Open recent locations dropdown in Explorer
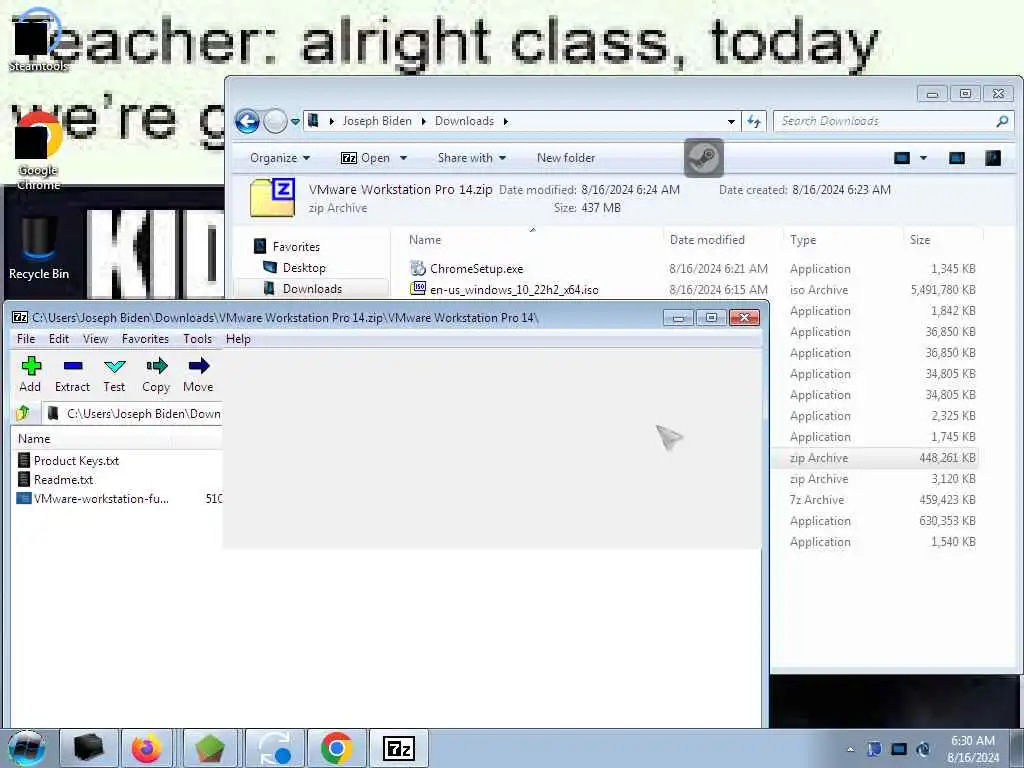The width and height of the screenshot is (1024, 768). pyautogui.click(x=295, y=121)
